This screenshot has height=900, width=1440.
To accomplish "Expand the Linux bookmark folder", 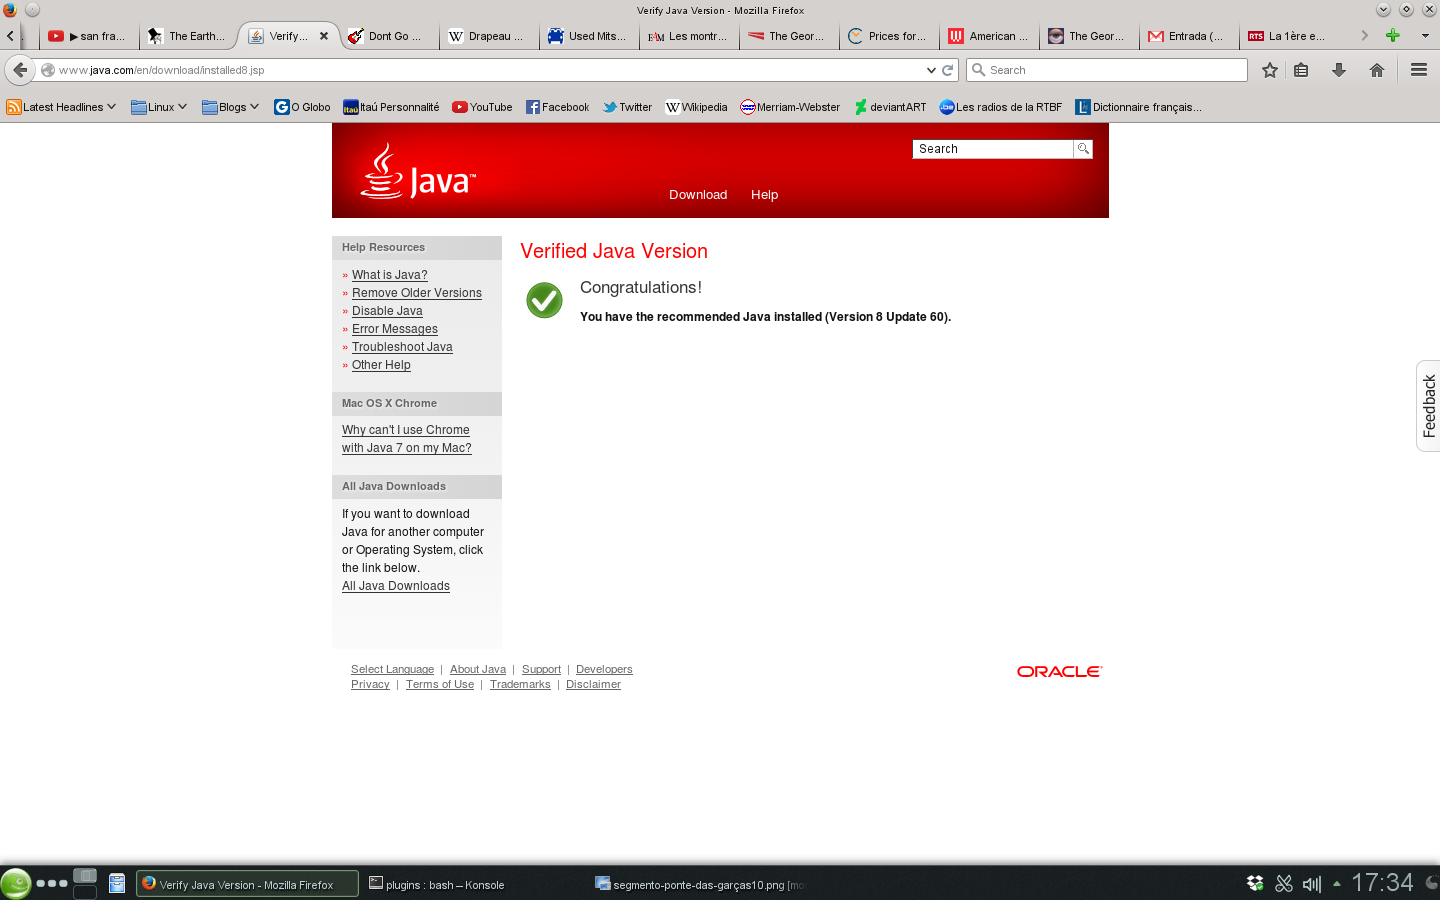I will click(159, 107).
